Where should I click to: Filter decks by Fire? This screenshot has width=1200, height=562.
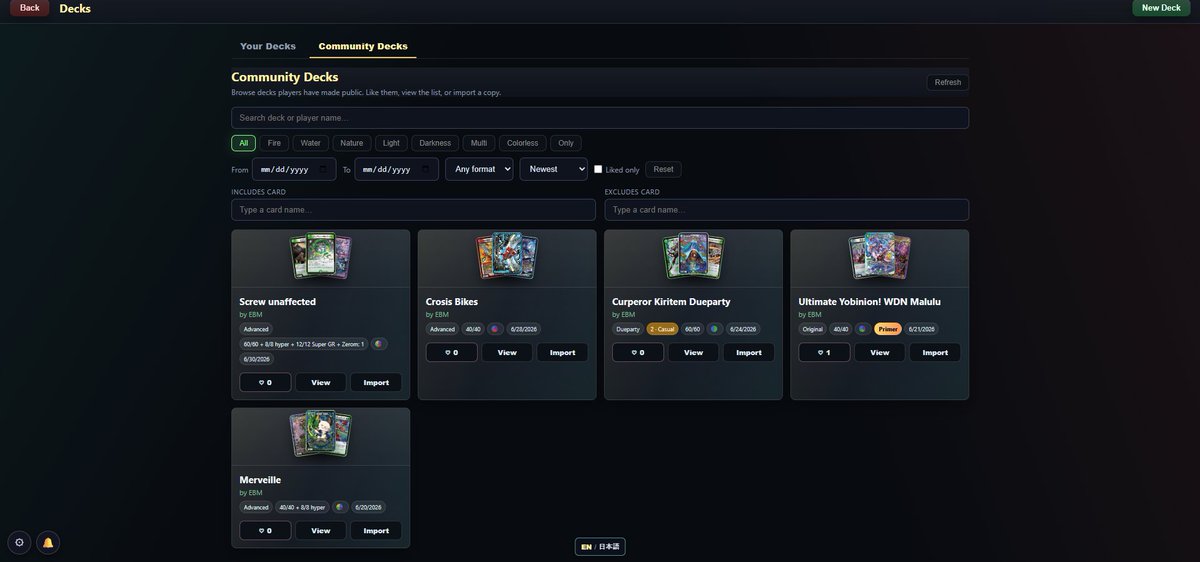[x=274, y=143]
